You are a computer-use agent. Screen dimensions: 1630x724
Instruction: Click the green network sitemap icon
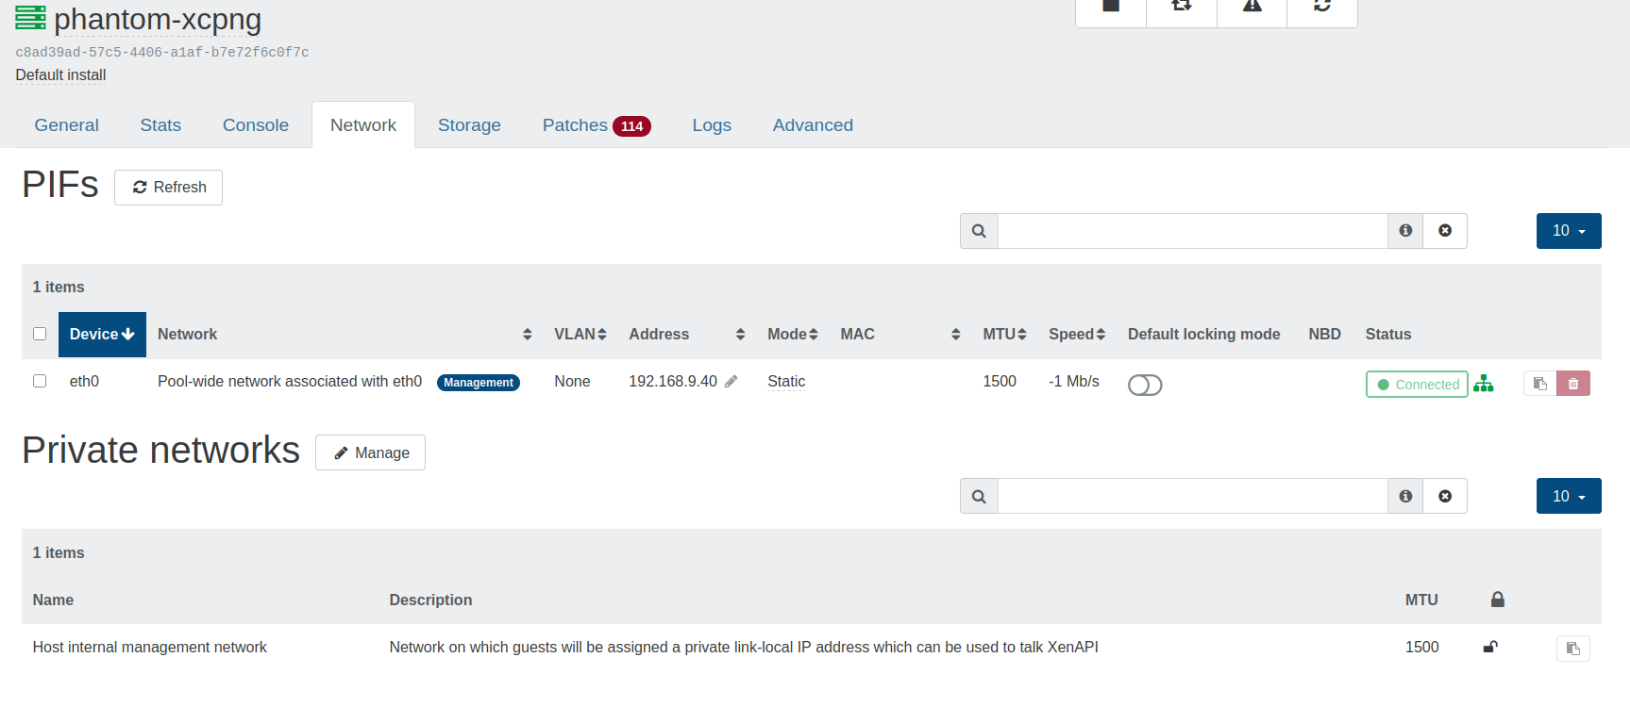1483,384
